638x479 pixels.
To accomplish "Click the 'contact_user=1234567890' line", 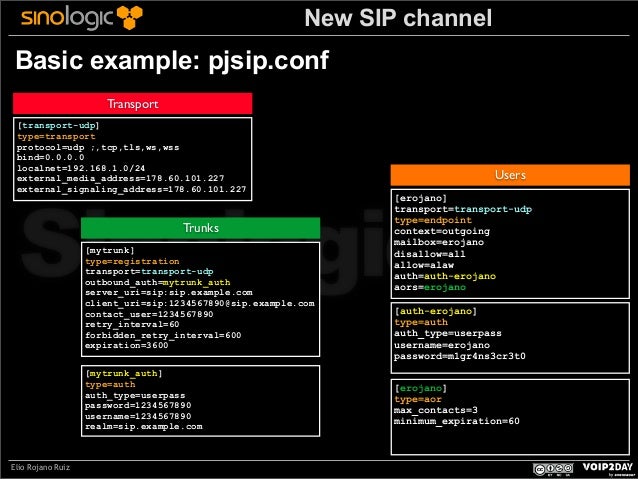I will pos(149,314).
